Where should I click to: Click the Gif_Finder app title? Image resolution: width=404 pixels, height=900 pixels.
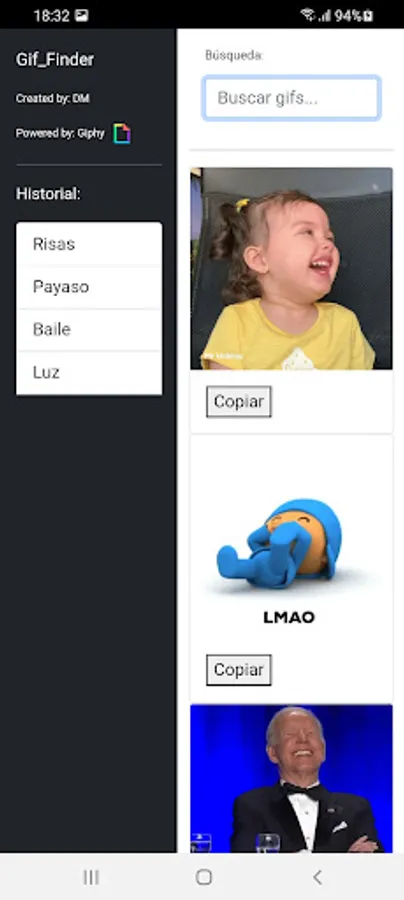55,60
